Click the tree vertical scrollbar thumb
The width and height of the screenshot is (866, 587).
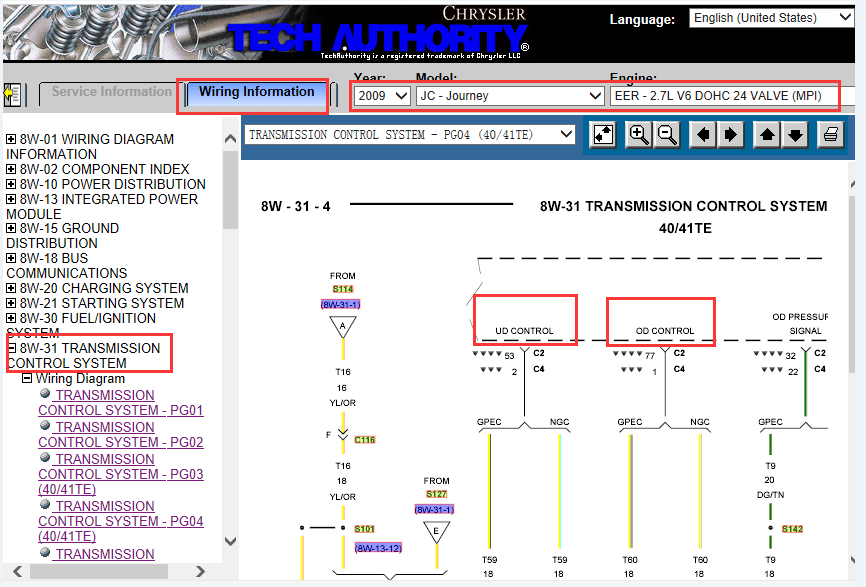coord(230,189)
